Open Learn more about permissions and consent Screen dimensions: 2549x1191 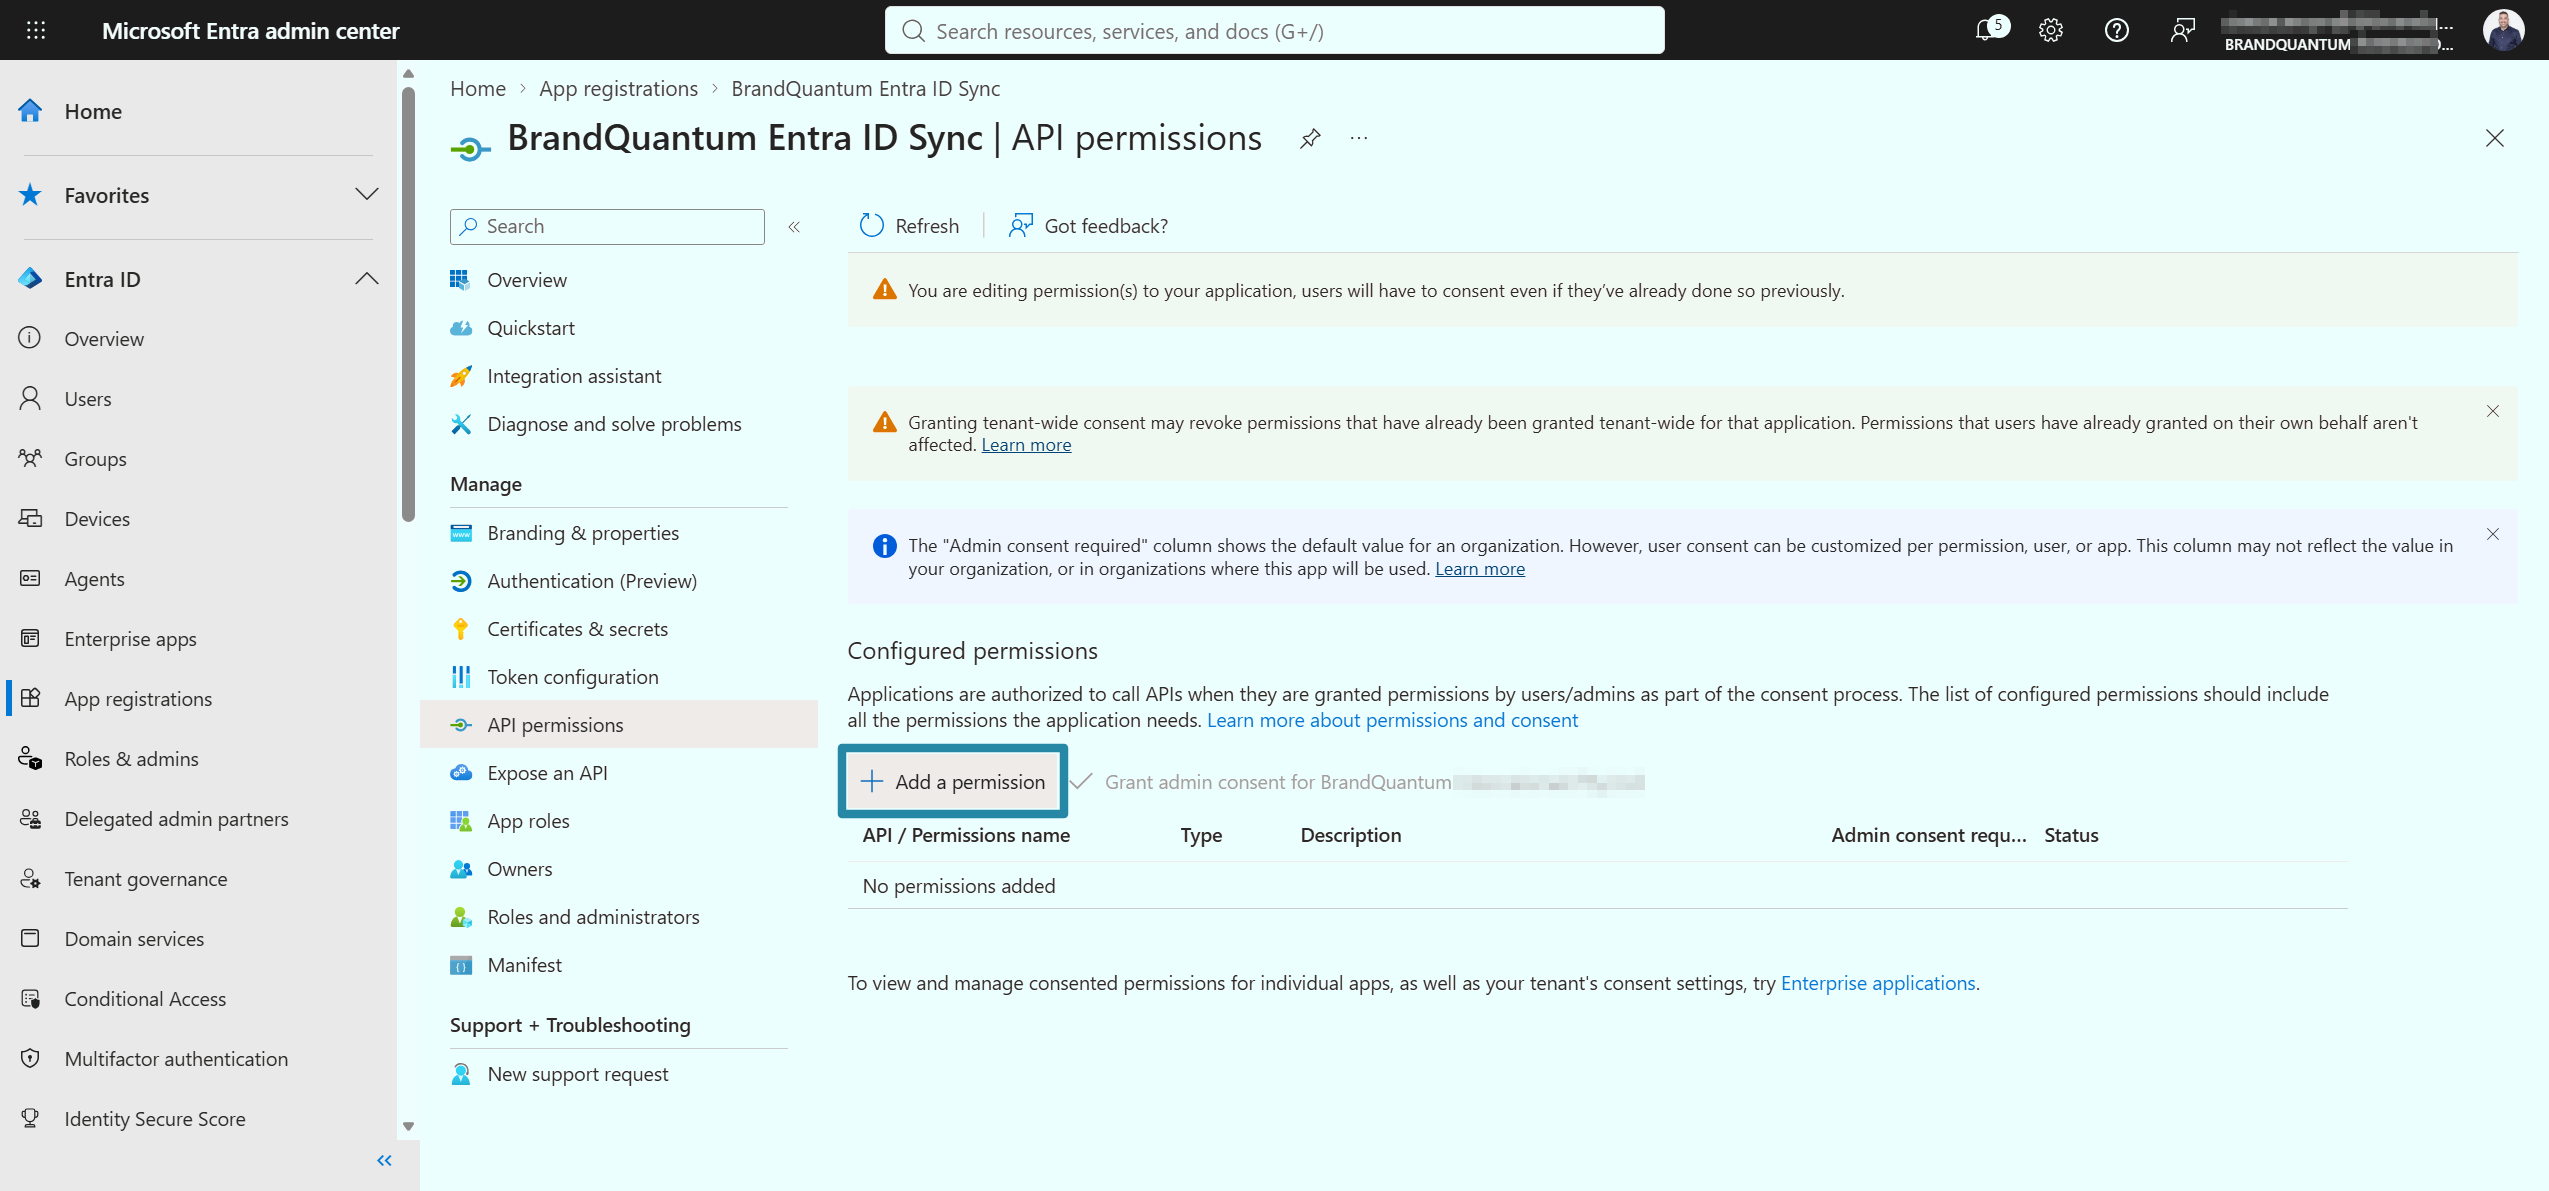(x=1392, y=720)
